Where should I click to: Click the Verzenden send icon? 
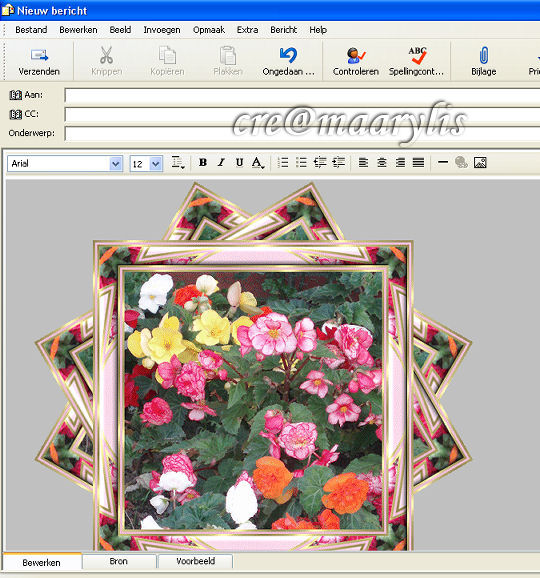coord(39,55)
